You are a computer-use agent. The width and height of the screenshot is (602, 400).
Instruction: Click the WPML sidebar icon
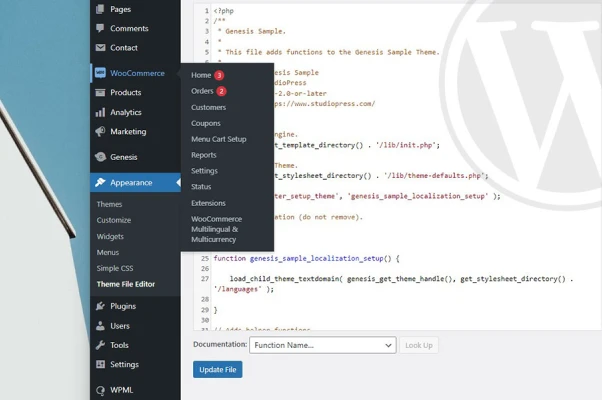point(100,390)
